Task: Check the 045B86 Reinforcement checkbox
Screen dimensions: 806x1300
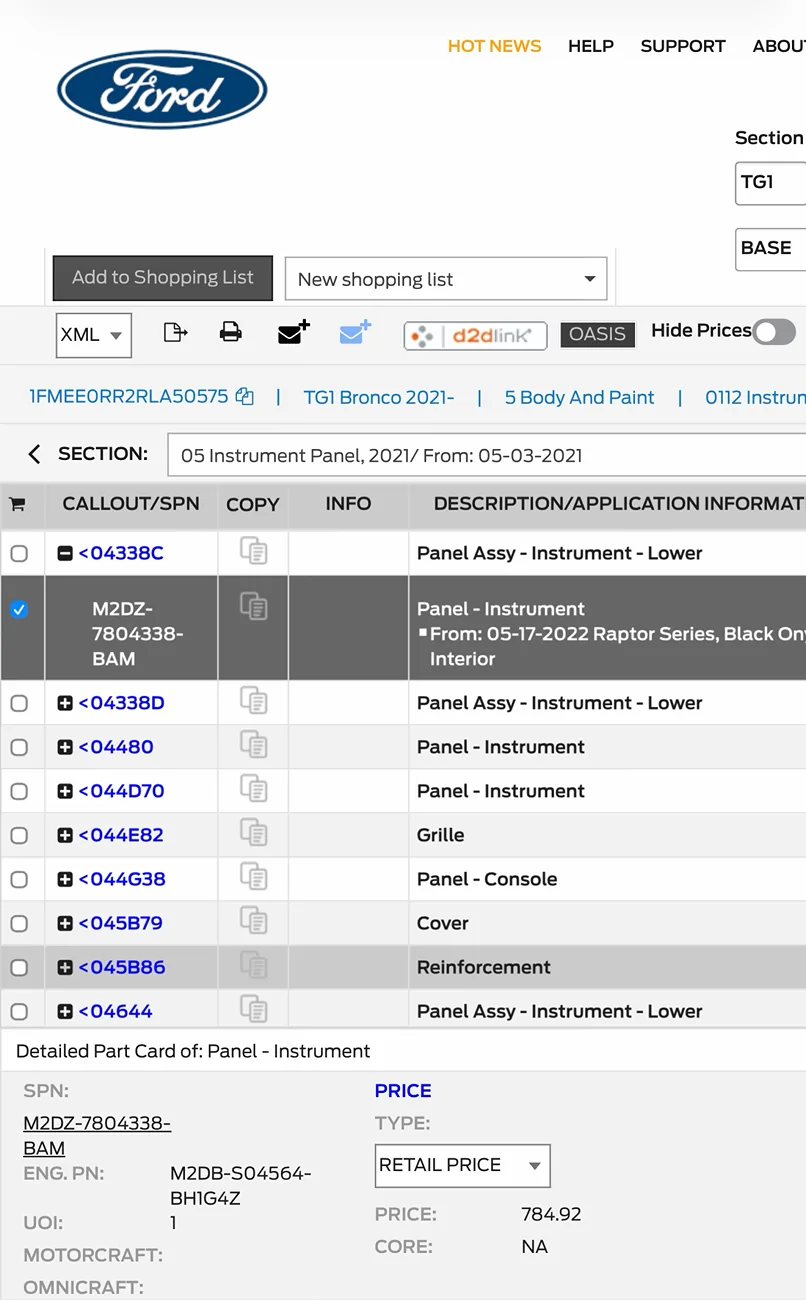Action: pyautogui.click(x=19, y=967)
